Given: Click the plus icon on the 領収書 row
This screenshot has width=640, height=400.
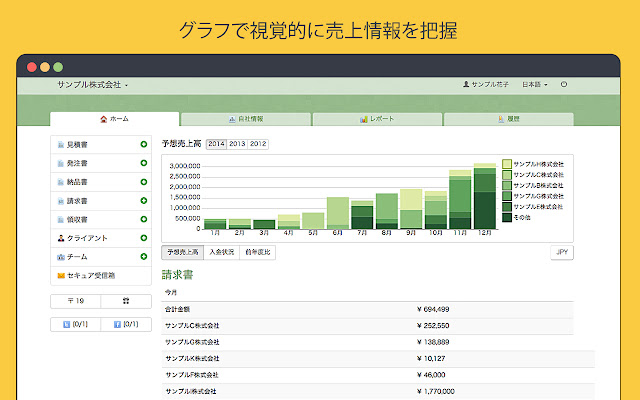Looking at the screenshot, I should 144,219.
